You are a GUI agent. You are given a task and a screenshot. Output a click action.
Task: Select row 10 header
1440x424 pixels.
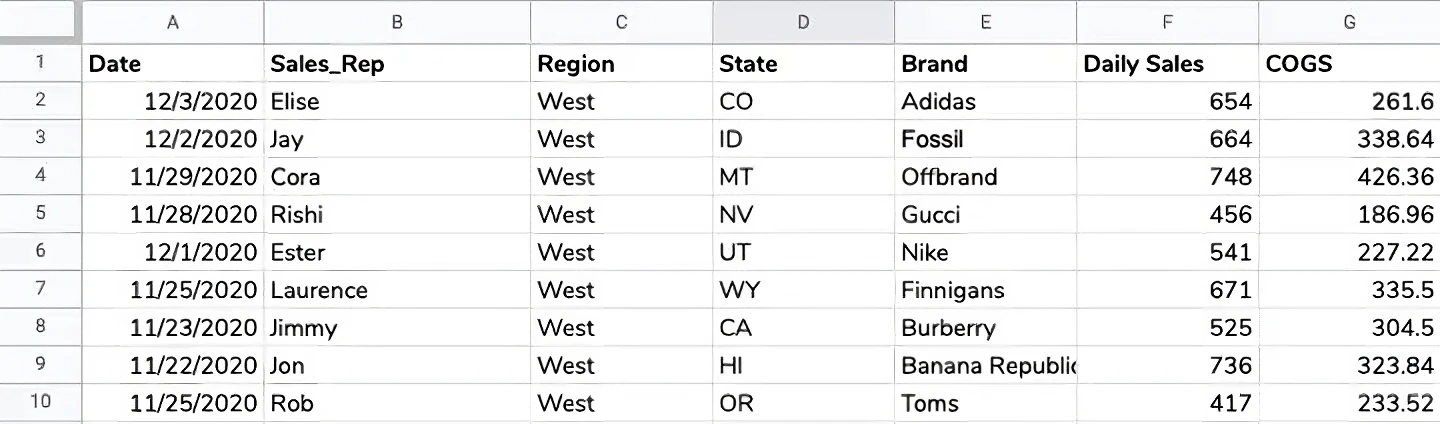[x=40, y=403]
